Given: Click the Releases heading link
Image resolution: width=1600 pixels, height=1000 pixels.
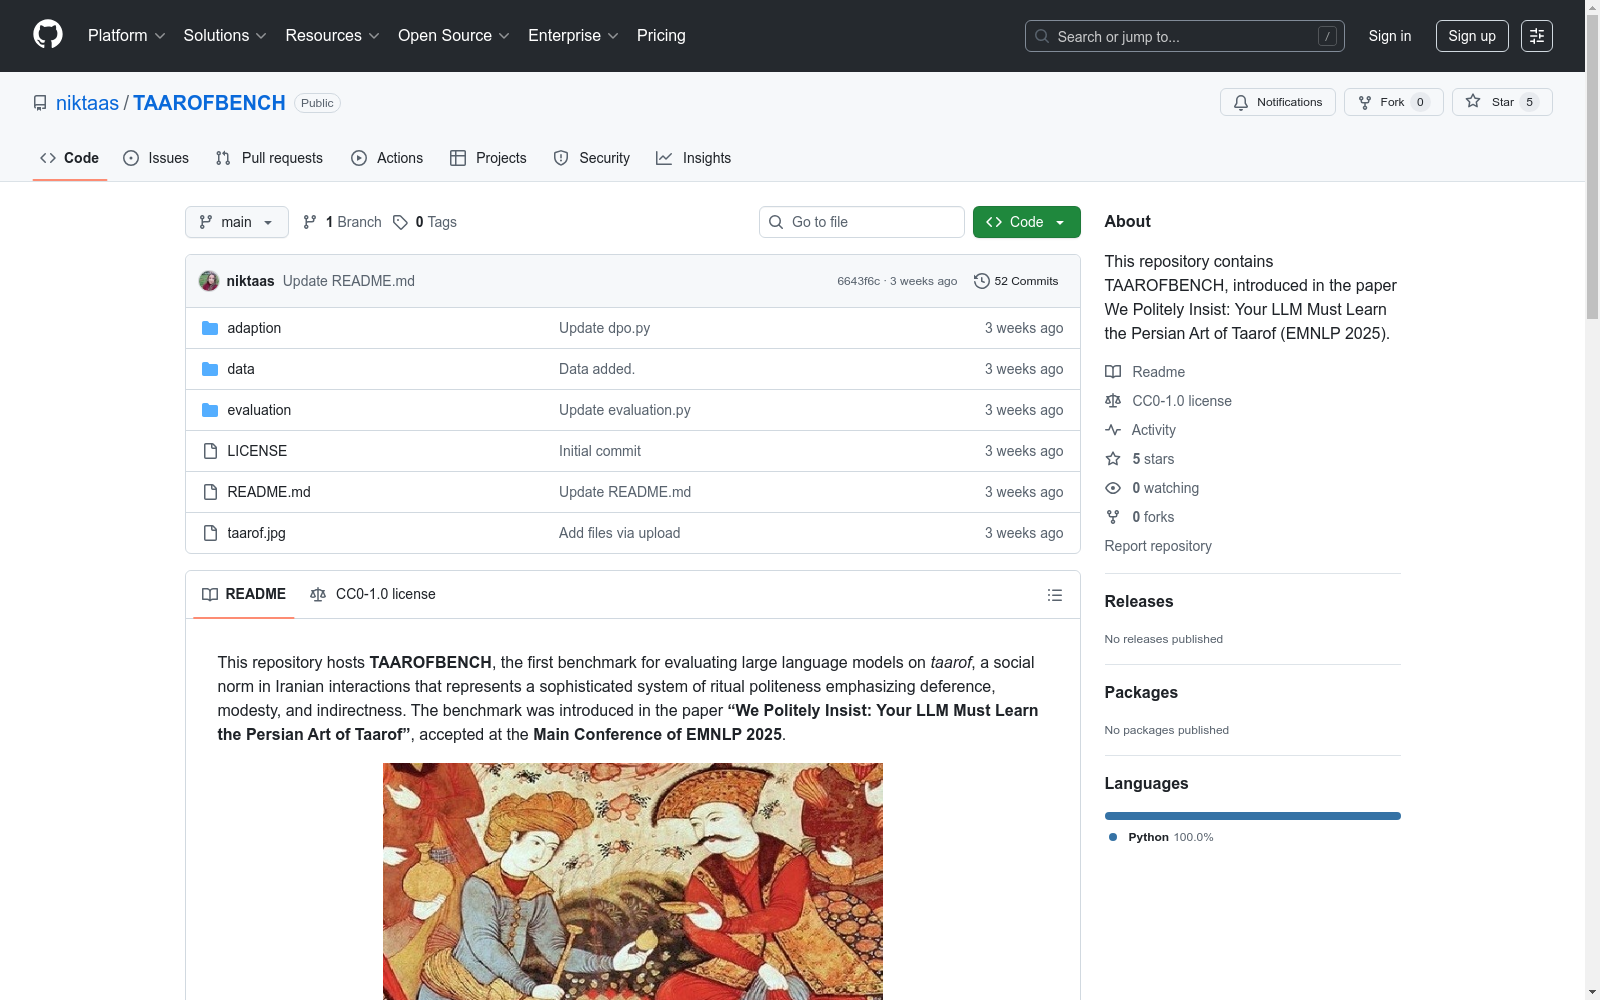Looking at the screenshot, I should (1139, 601).
